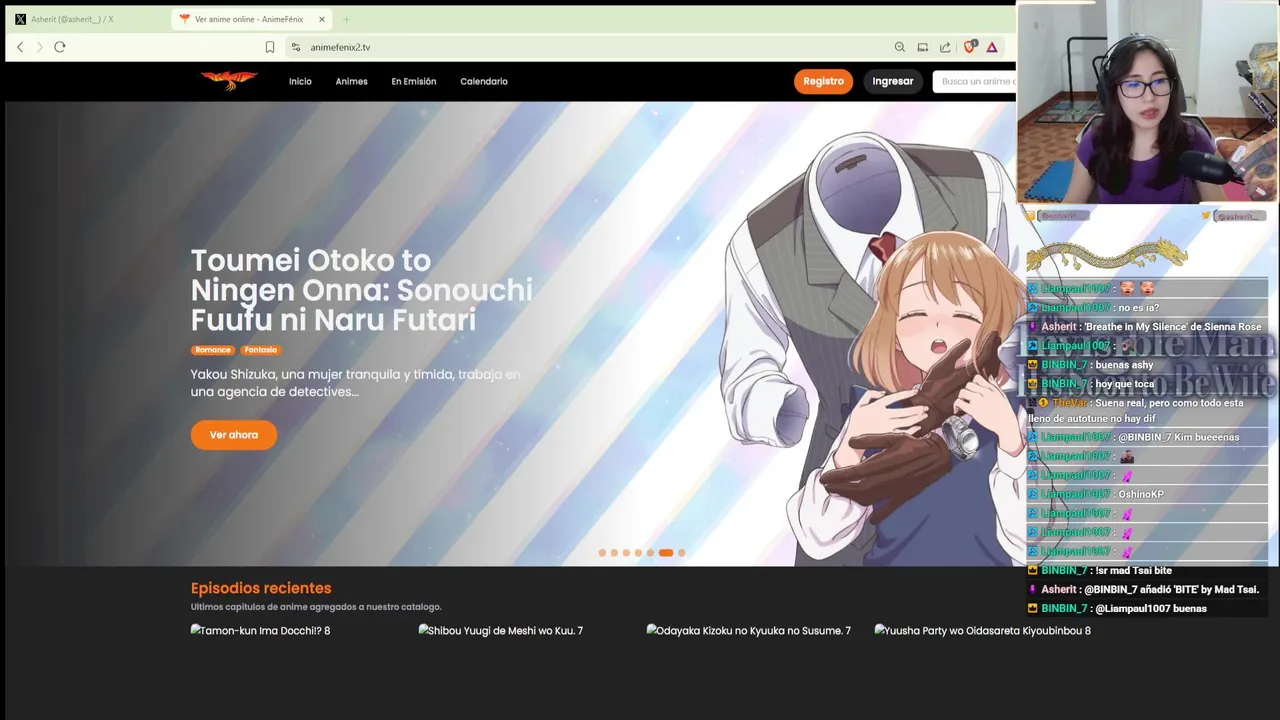Viewport: 1280px width, 720px height.
Task: Click the active elongated carousel indicator
Action: [x=666, y=552]
